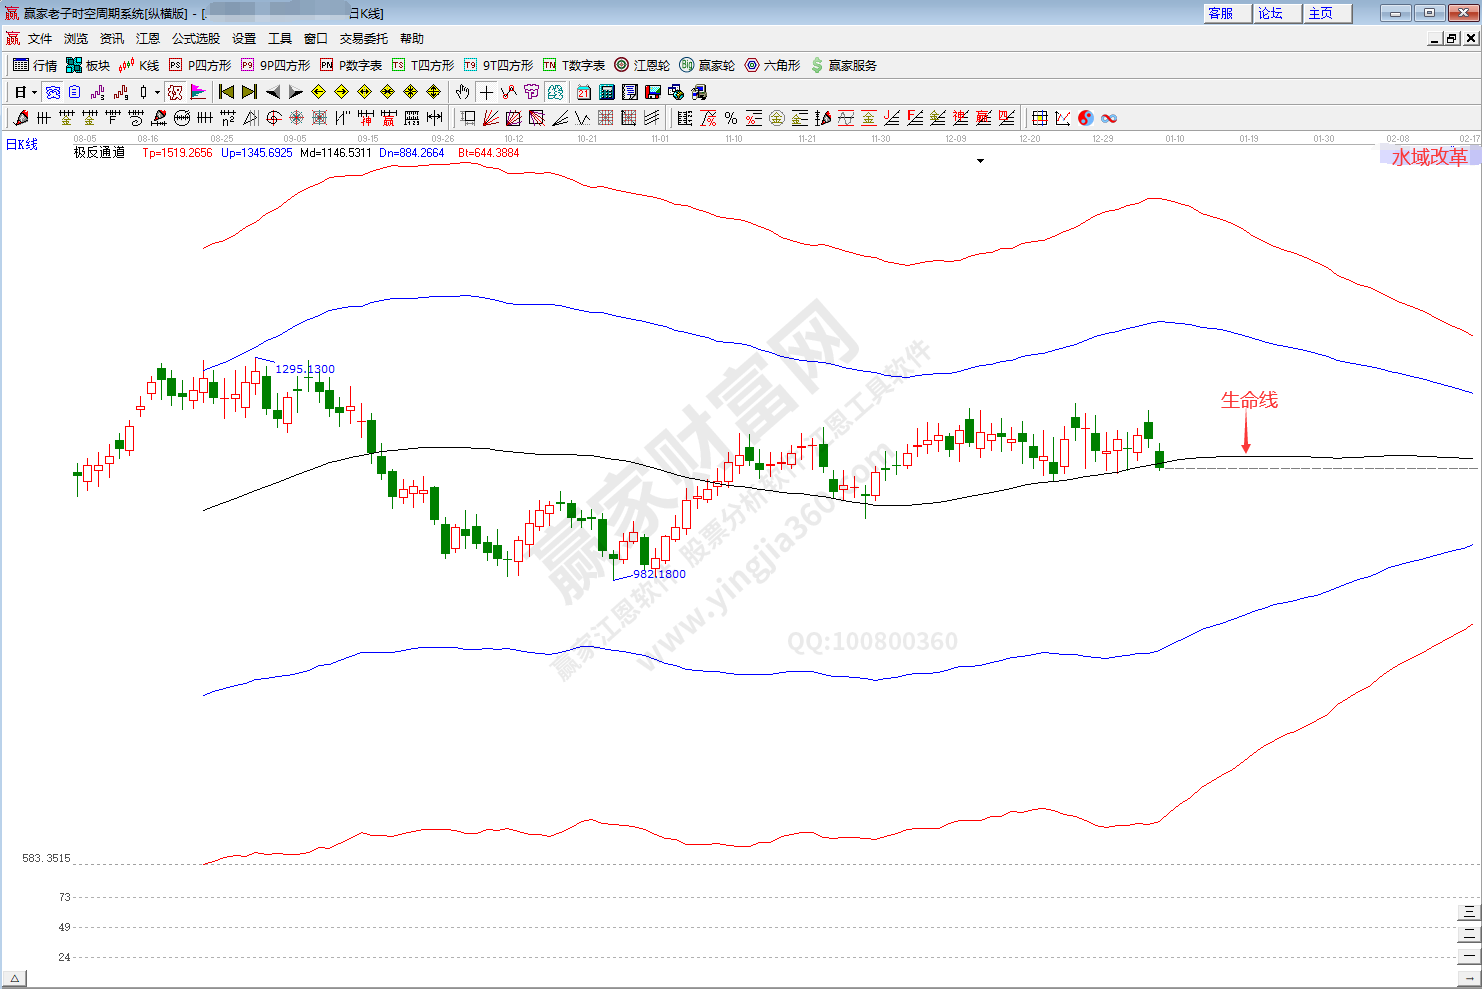
Task: Expand the 日 period dropdown arrow
Action: (34, 92)
